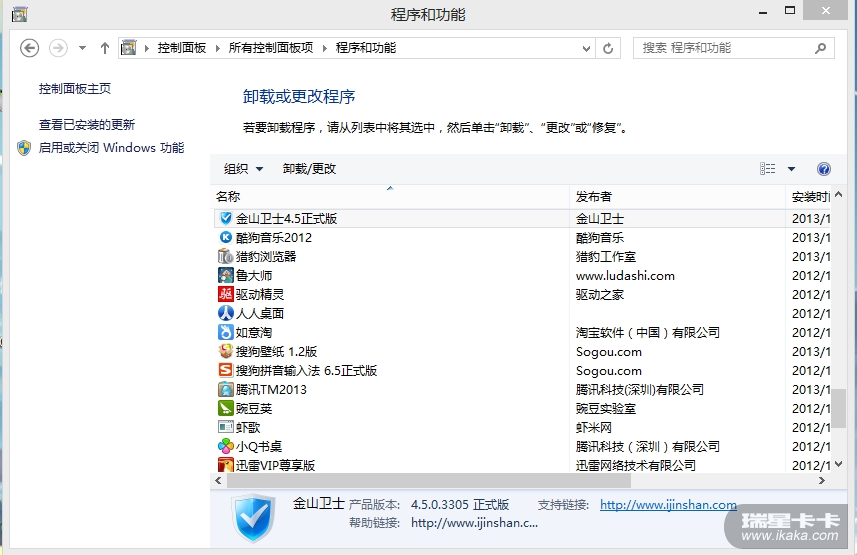Click 所有控制面板项 in the breadcrumb
This screenshot has width=857, height=555.
tap(271, 48)
